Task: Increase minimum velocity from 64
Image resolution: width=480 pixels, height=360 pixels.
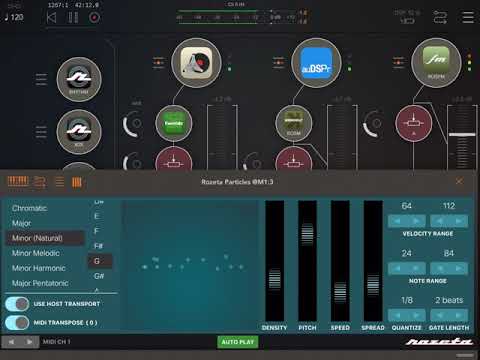Action: (x=416, y=221)
